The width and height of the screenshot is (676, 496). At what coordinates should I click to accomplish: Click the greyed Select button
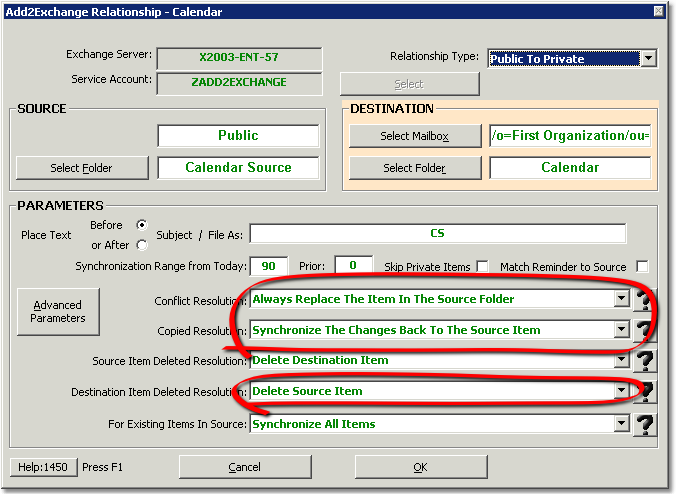pyautogui.click(x=410, y=84)
